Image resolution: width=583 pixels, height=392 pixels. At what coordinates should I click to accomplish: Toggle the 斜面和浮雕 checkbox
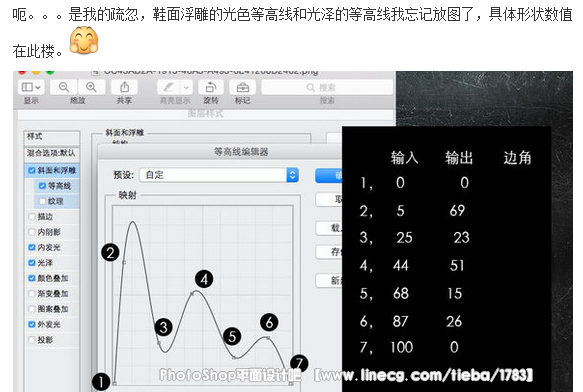[x=31, y=170]
